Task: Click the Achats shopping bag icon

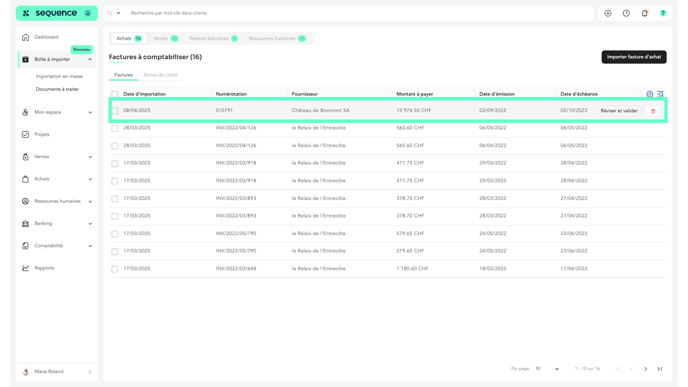Action: coord(25,179)
